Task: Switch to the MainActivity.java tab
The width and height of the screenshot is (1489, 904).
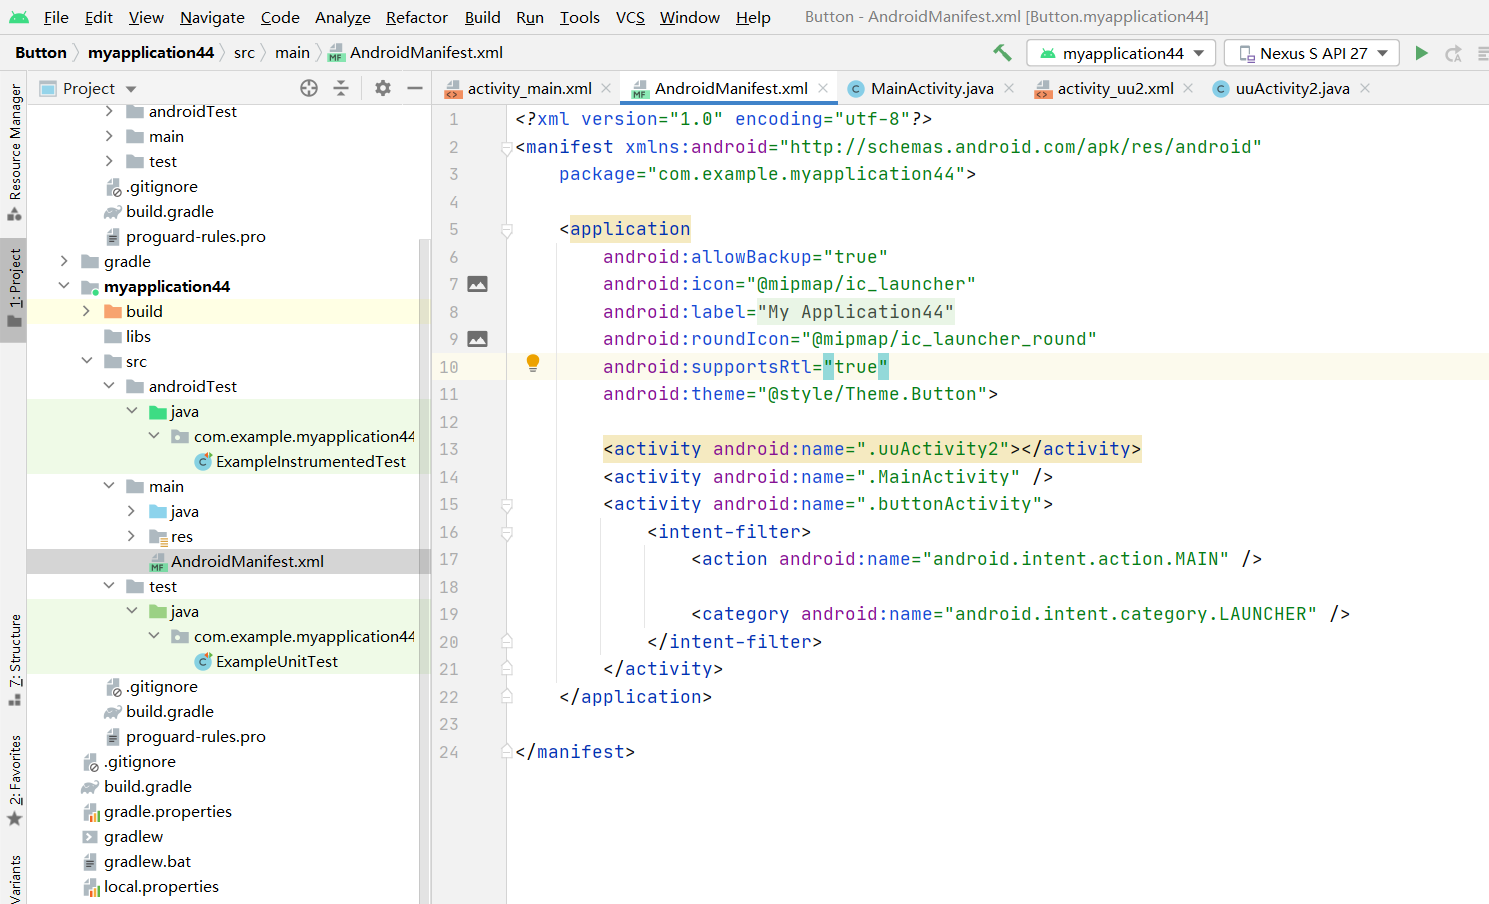Action: coord(932,88)
